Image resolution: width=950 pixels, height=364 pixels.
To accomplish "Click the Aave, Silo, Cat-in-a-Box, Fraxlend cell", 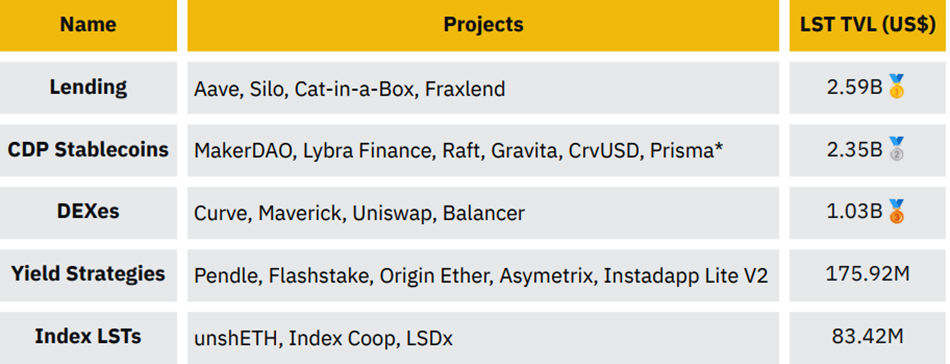I will coord(483,88).
